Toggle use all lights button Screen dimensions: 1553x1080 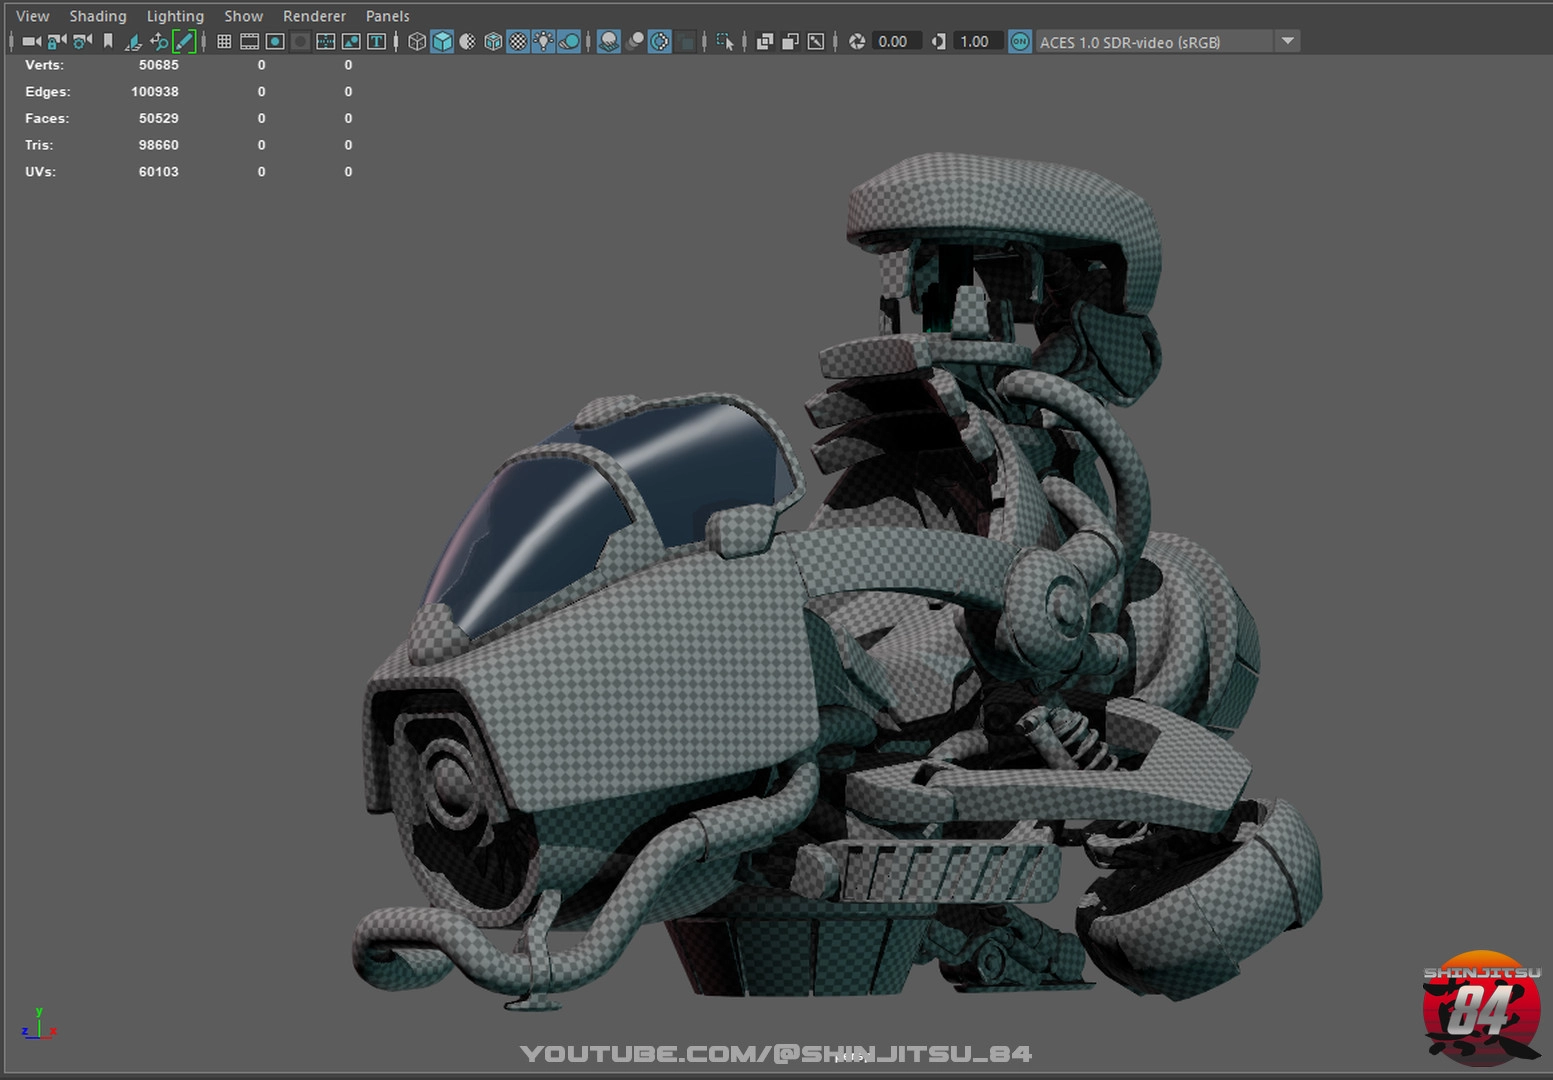coord(543,41)
